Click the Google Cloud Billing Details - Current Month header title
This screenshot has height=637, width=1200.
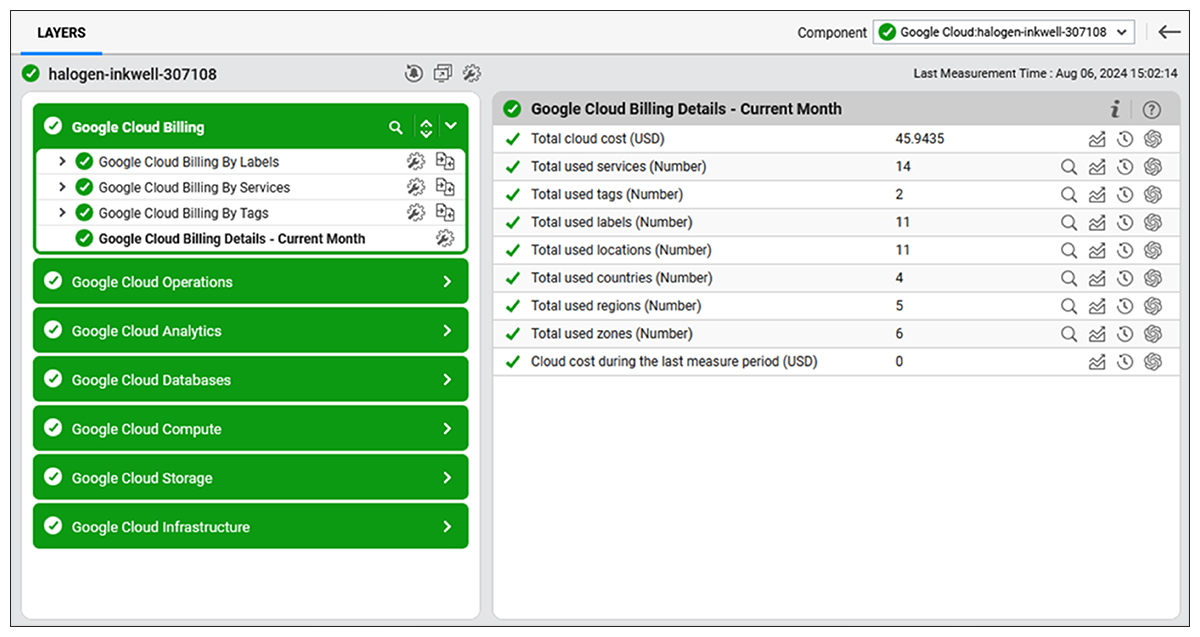(x=686, y=109)
